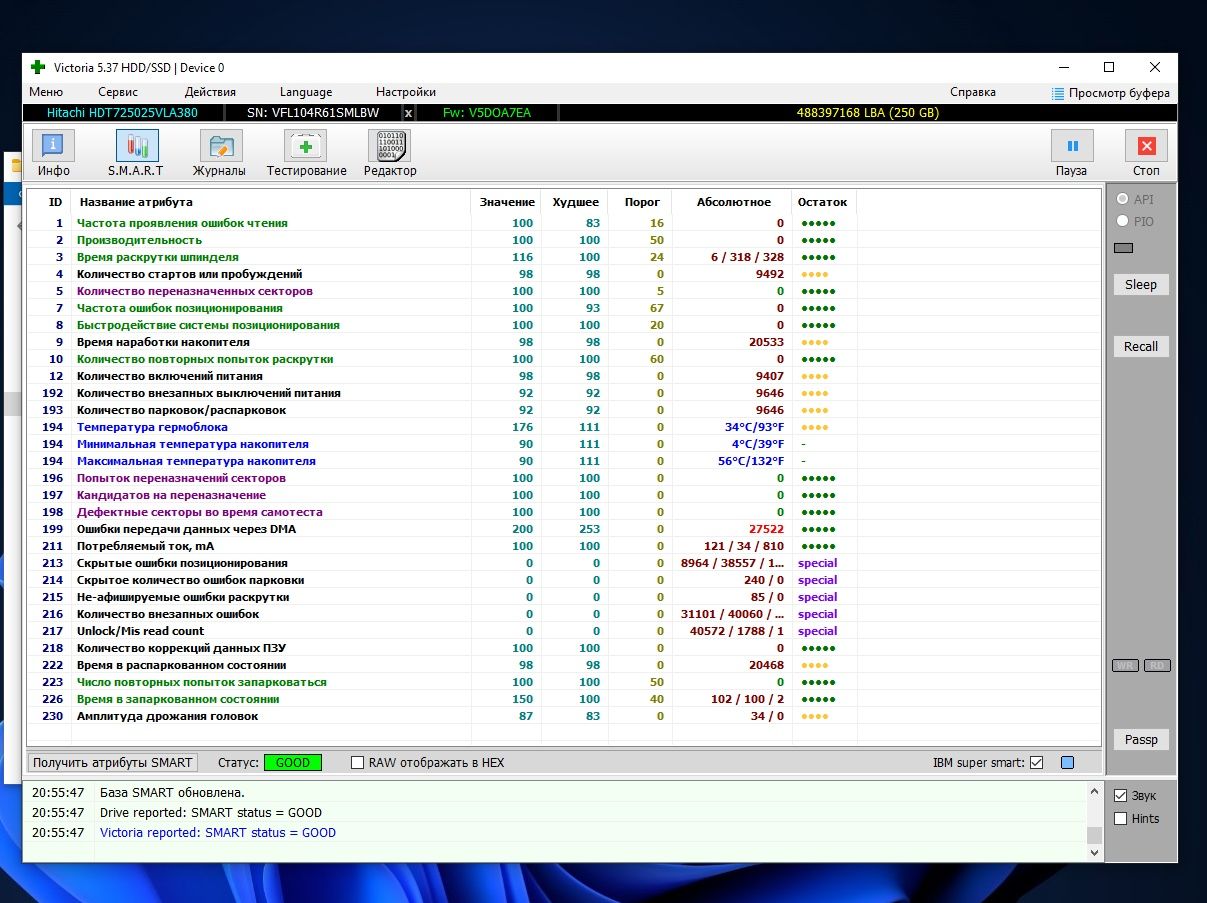
Task: Click absolute value 27522
Action: (766, 529)
